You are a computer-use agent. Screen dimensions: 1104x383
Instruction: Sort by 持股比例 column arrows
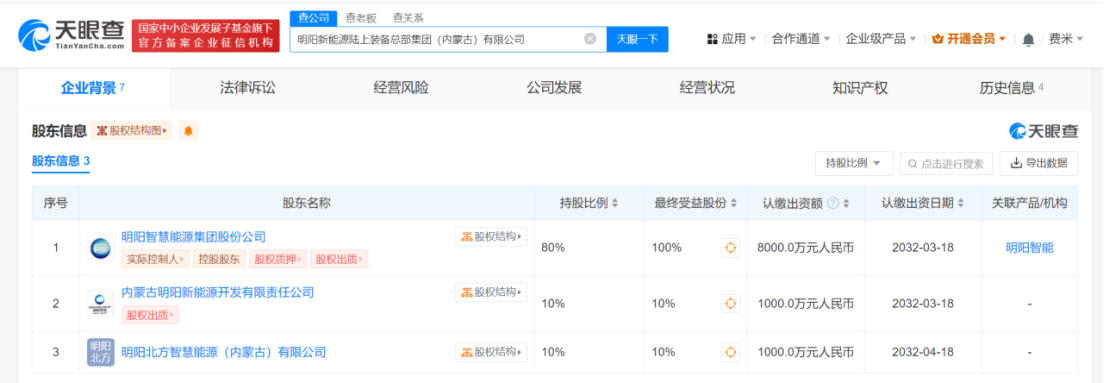click(615, 203)
